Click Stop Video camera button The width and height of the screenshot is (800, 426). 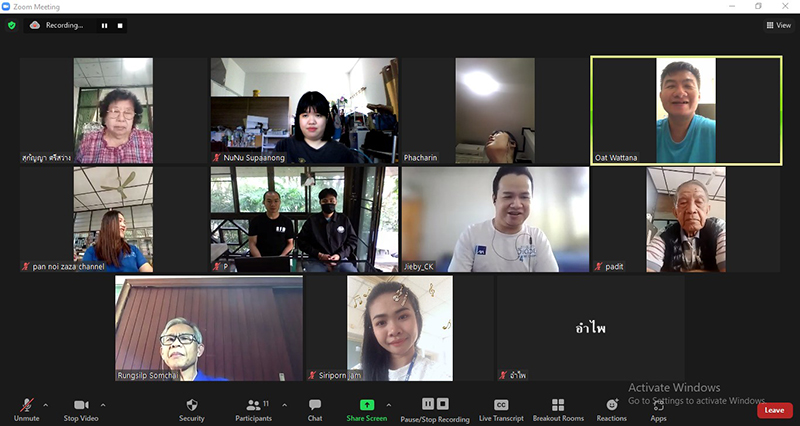click(81, 410)
